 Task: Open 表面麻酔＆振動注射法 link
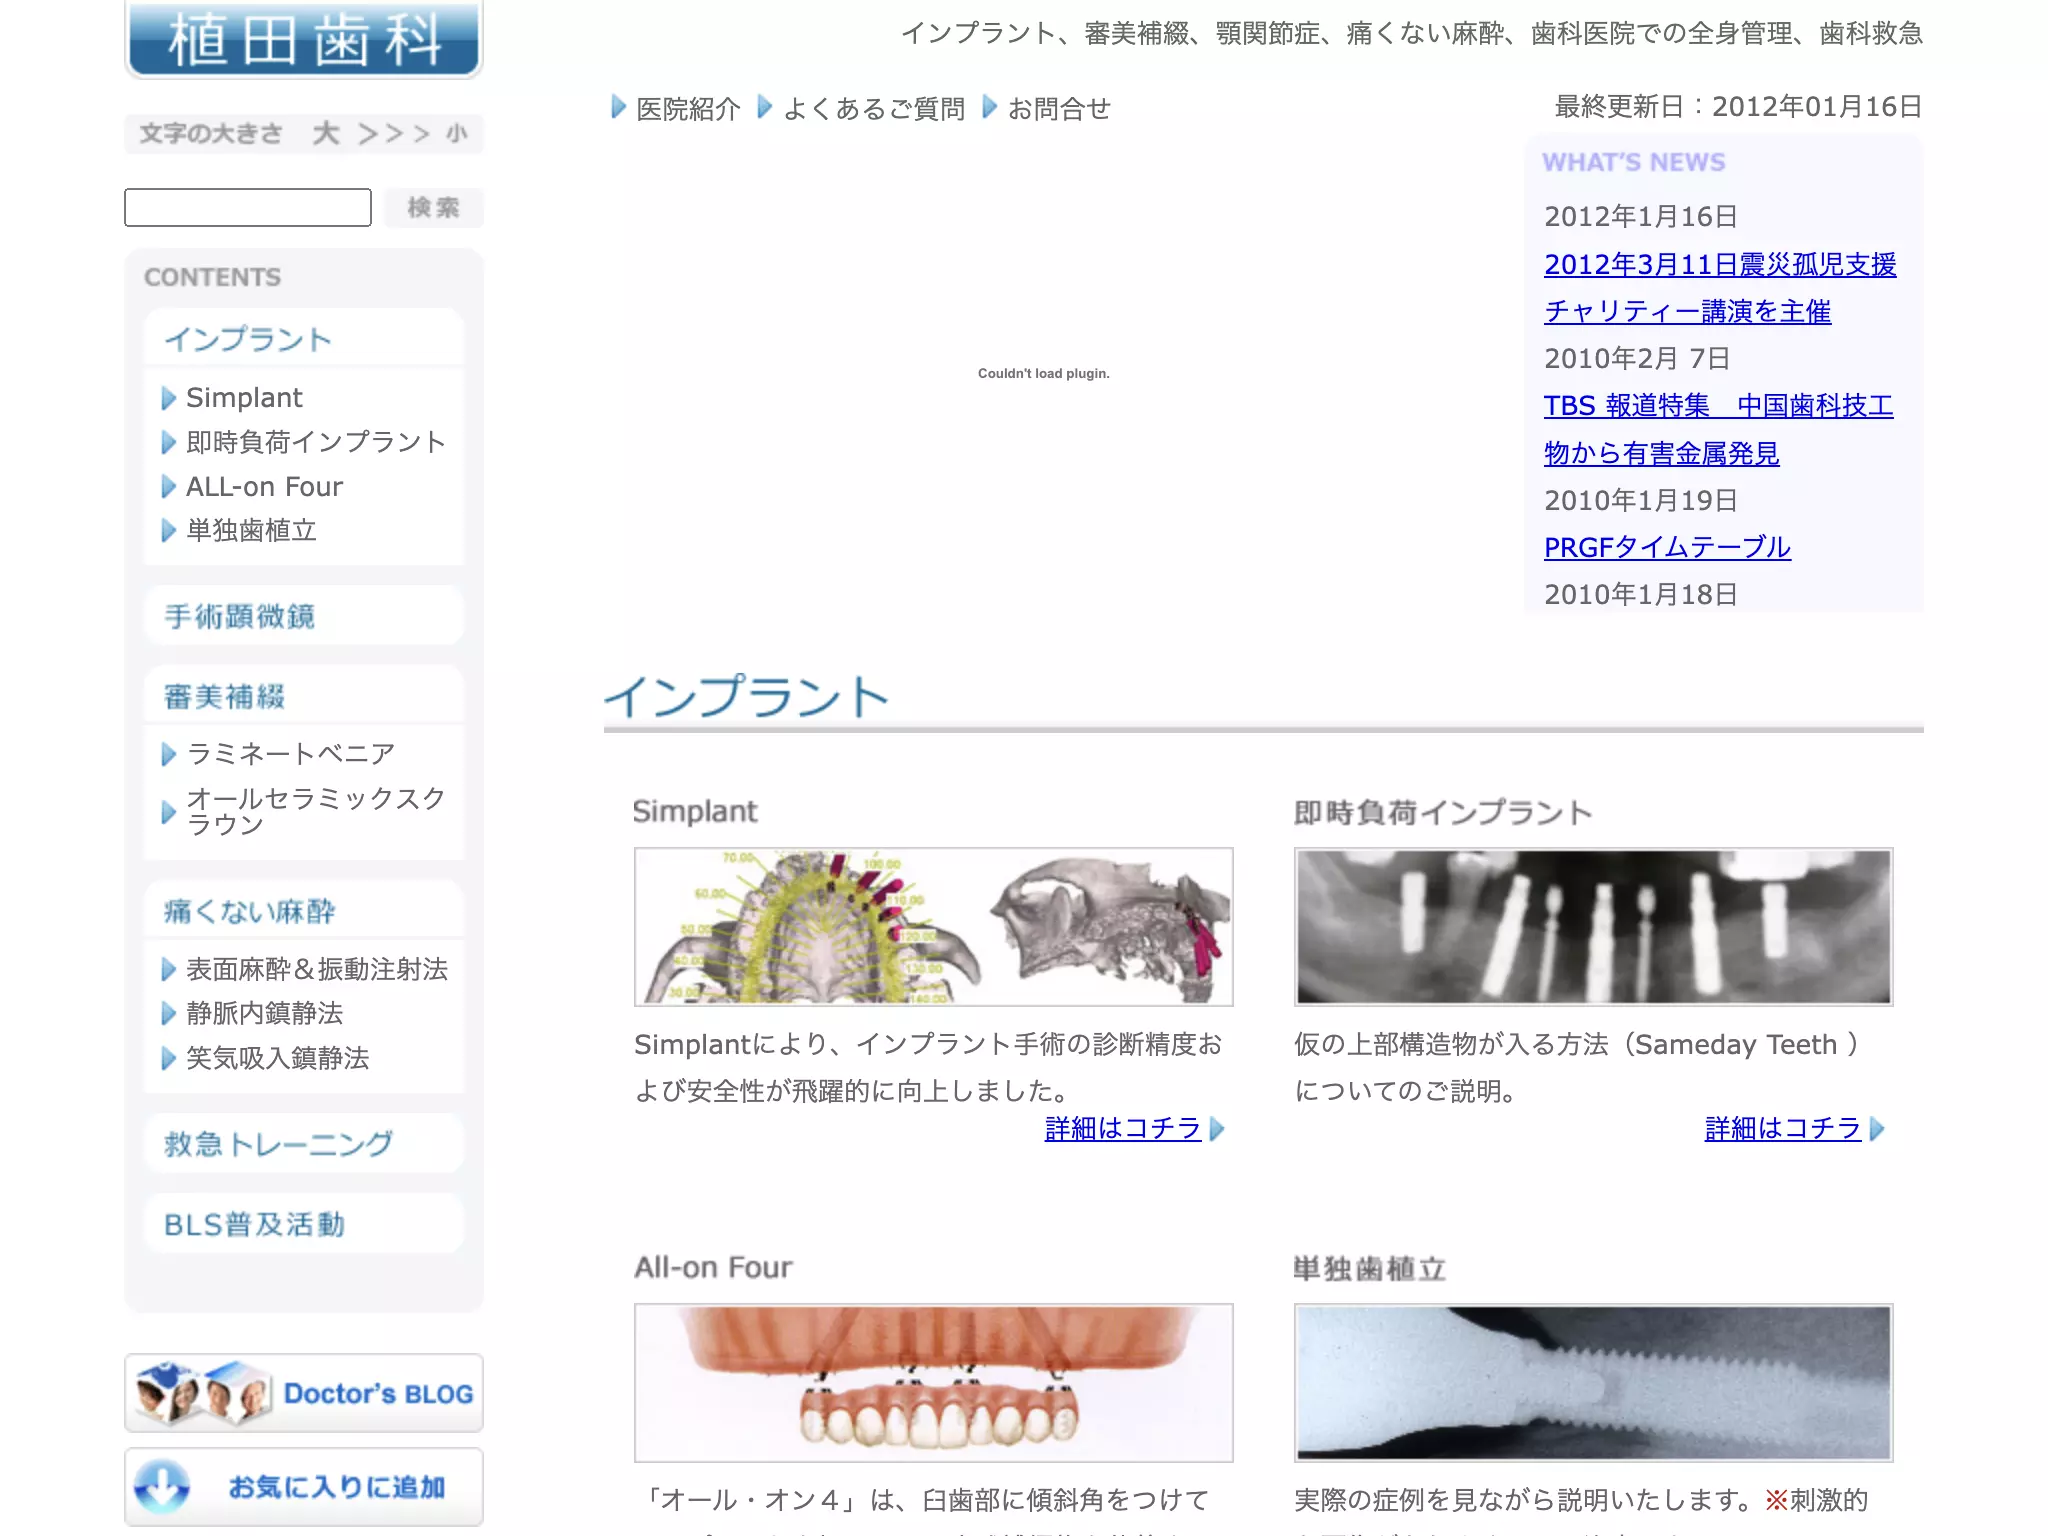(x=317, y=969)
